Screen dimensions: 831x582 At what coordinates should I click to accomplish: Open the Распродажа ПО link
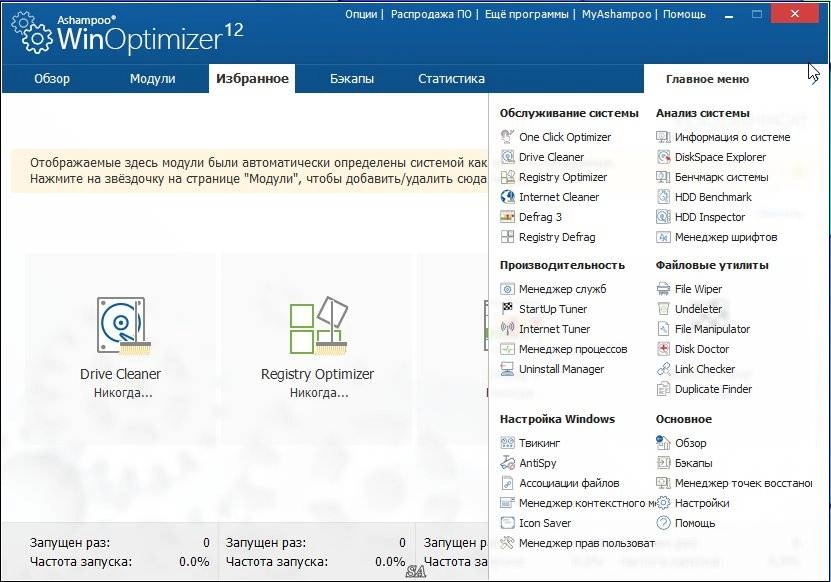(431, 14)
